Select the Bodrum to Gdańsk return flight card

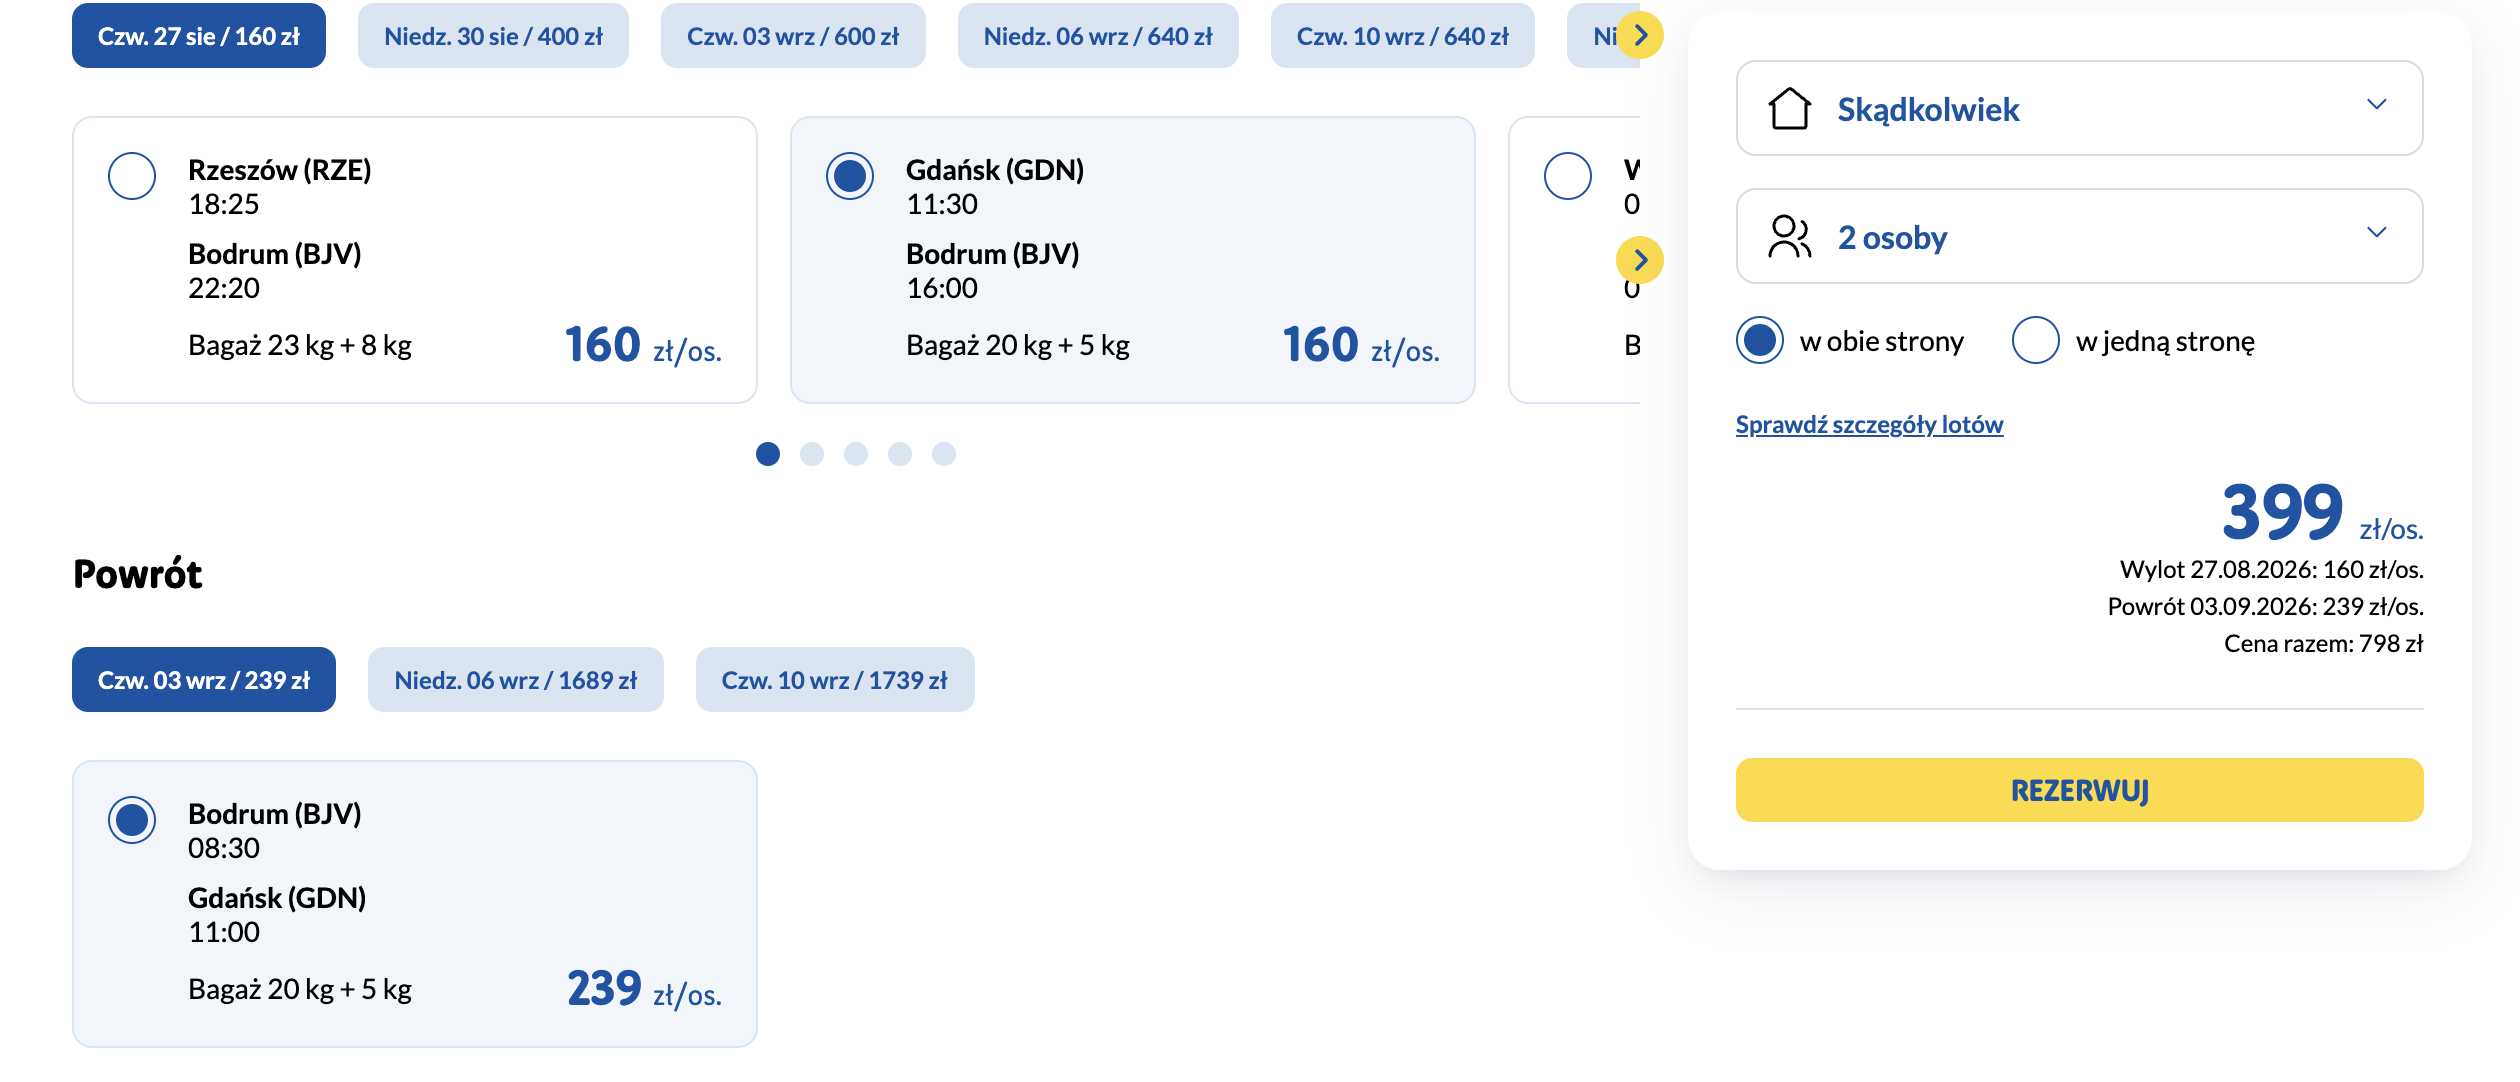click(415, 904)
